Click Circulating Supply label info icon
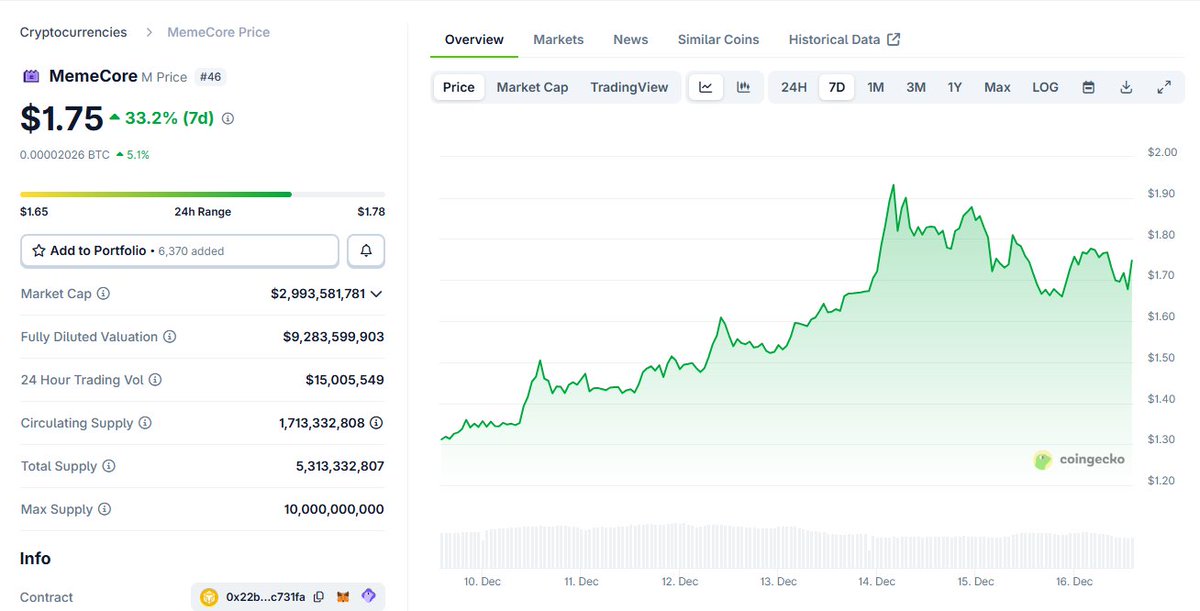The height and width of the screenshot is (611, 1200). (145, 423)
